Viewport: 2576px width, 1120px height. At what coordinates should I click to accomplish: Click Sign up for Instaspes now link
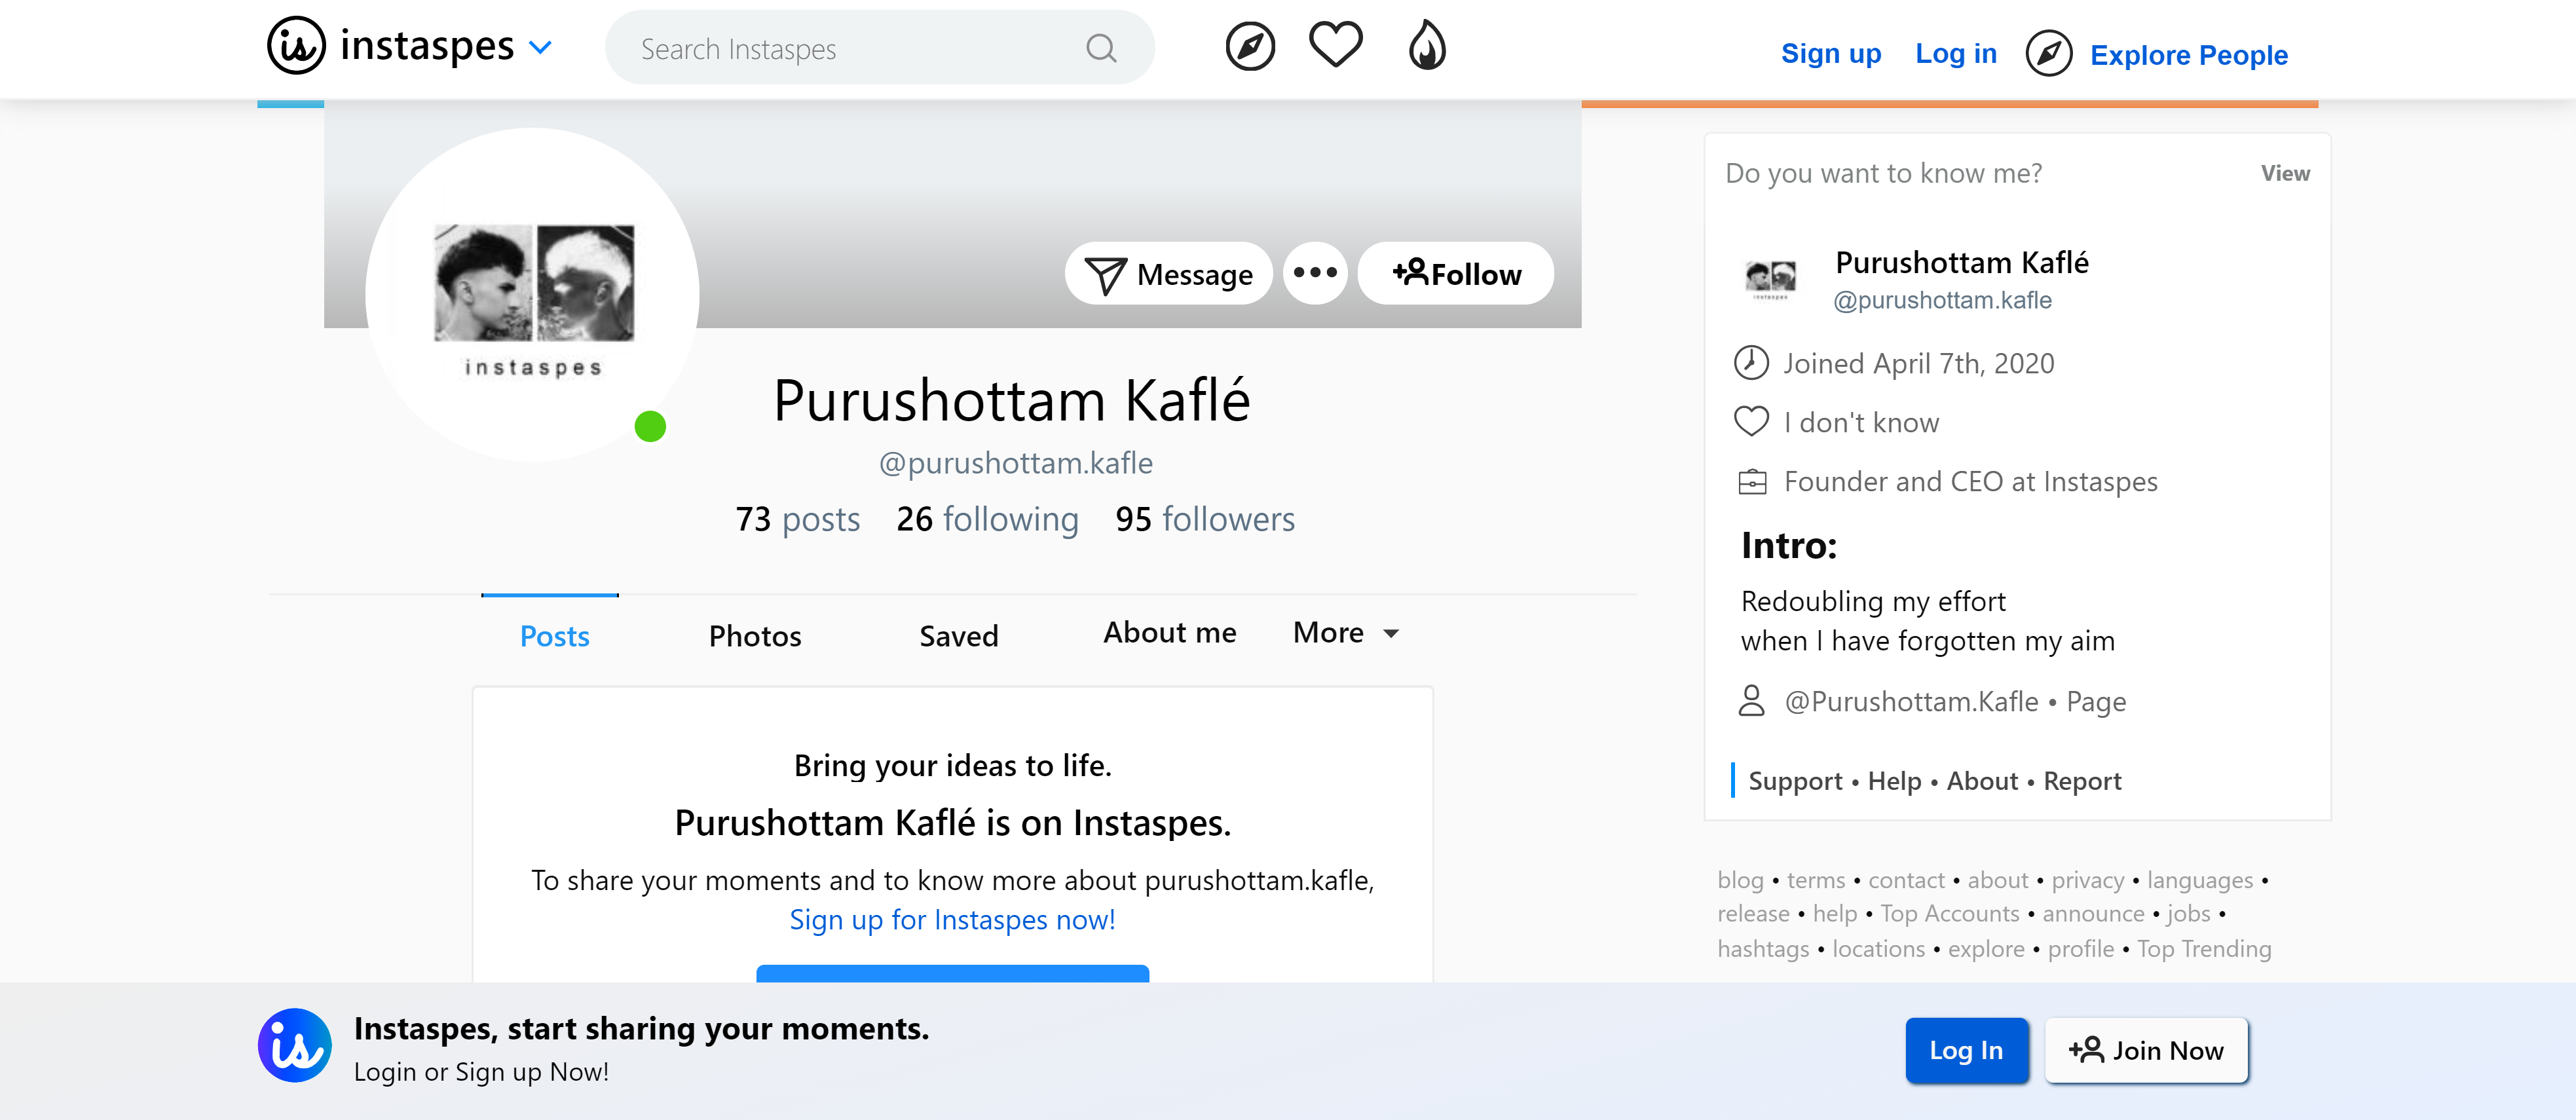952,920
